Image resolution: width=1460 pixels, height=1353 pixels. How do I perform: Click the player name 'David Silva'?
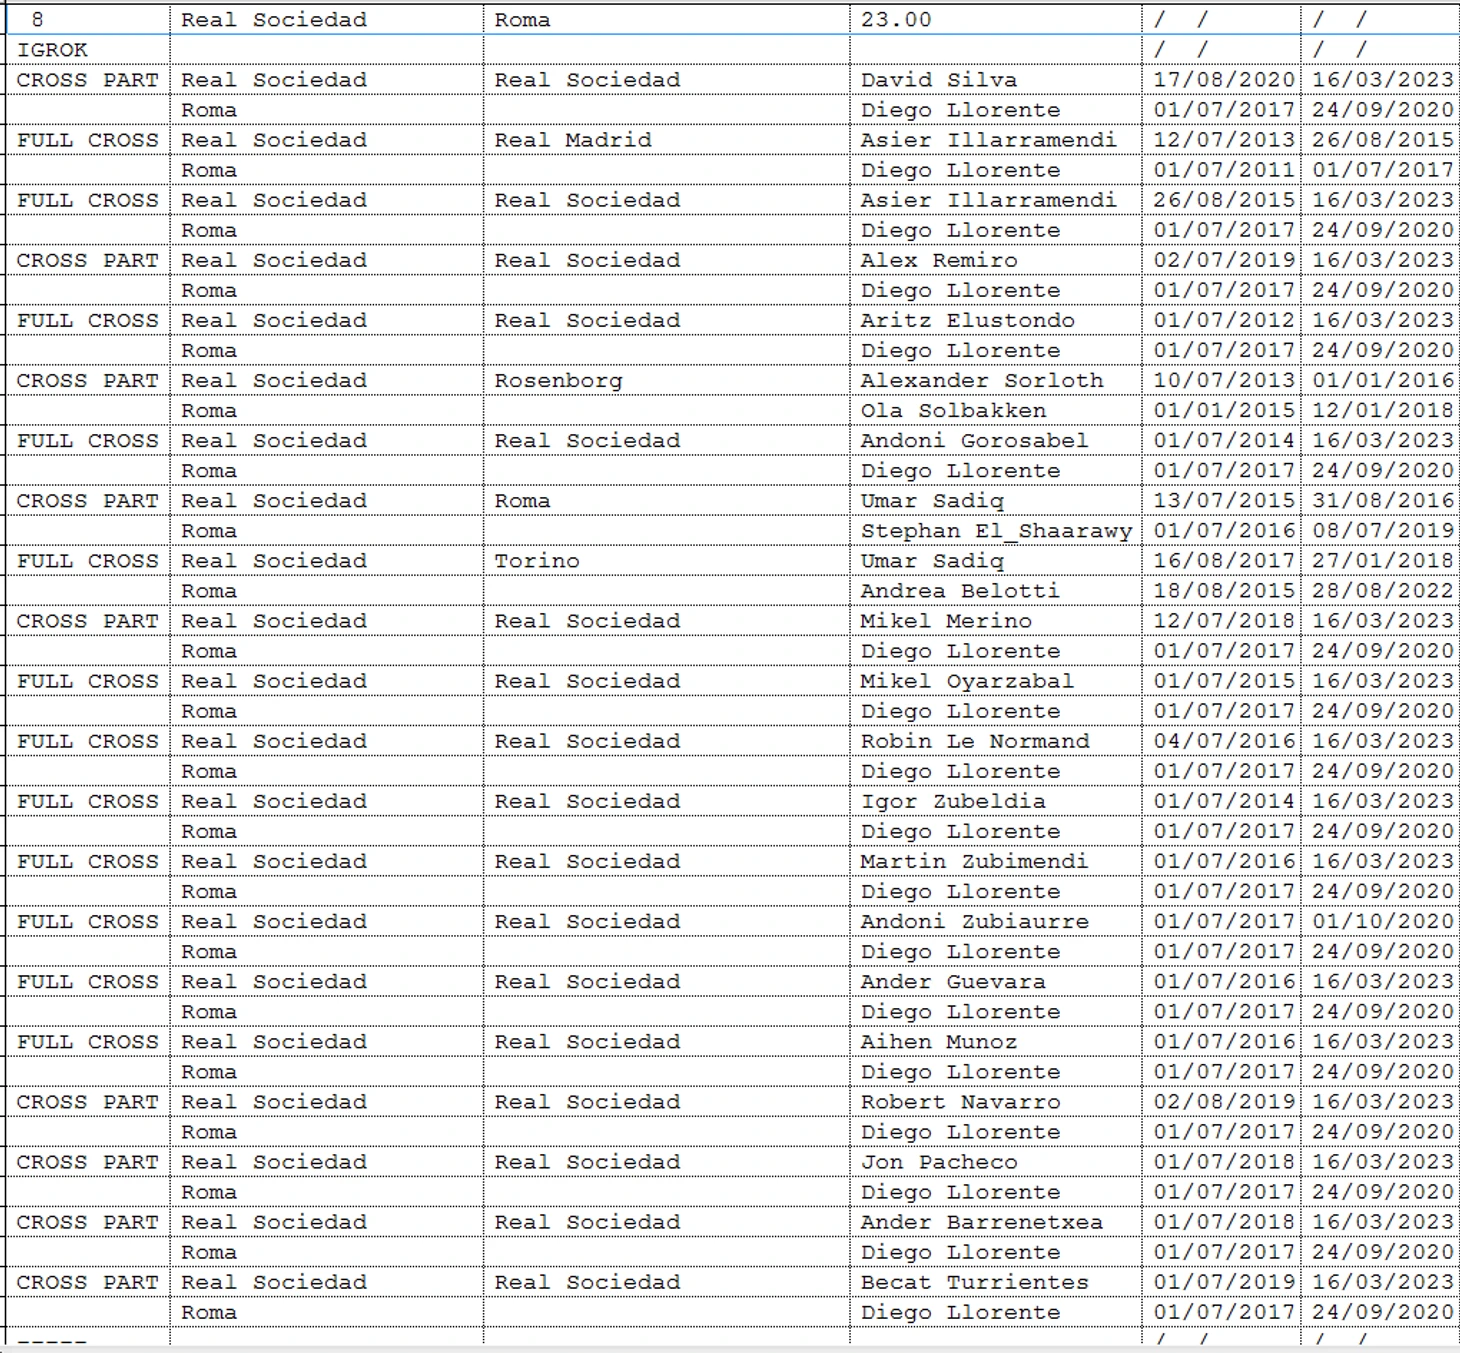pyautogui.click(x=939, y=79)
